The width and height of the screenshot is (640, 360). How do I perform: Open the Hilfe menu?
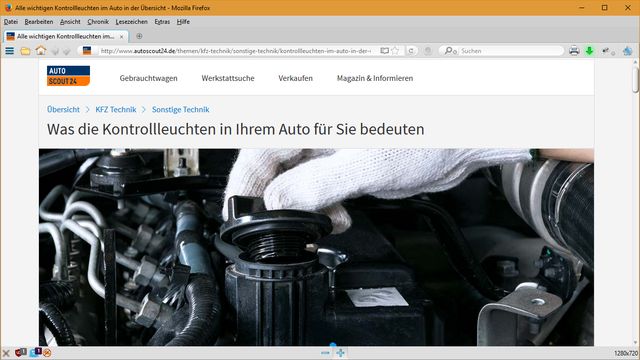click(183, 22)
